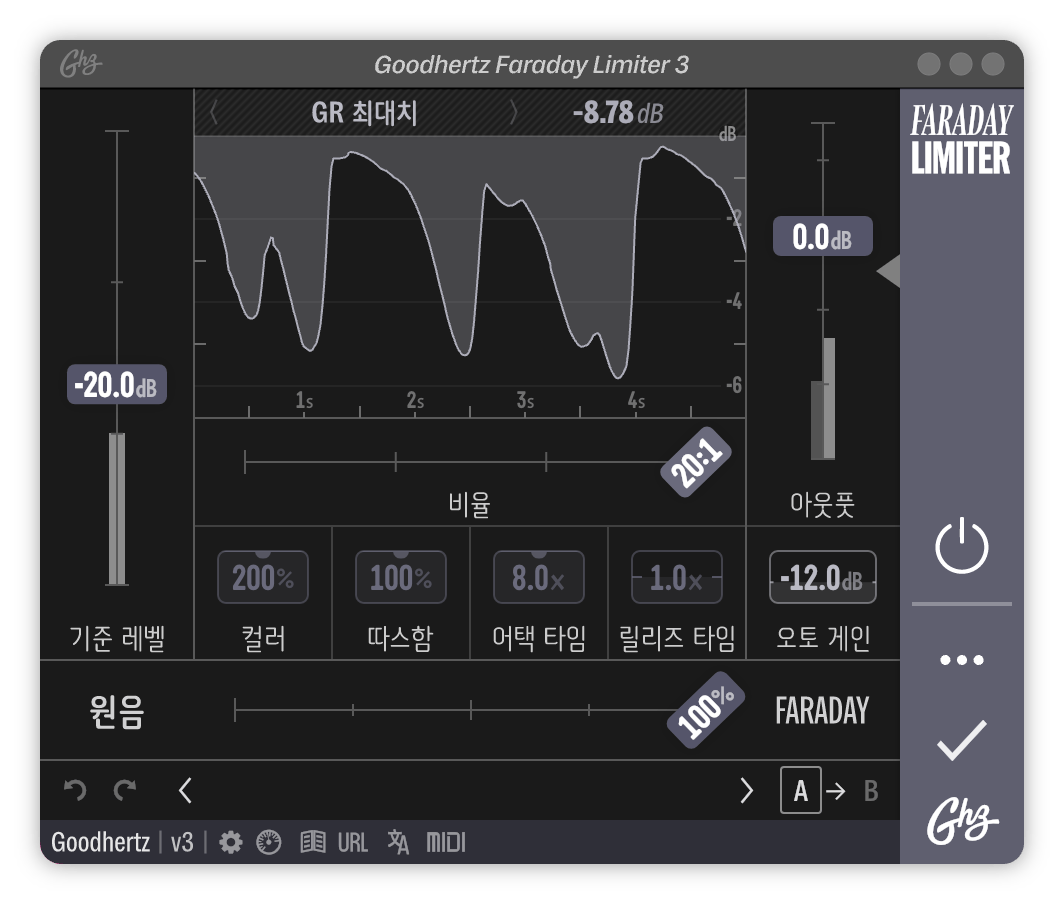This screenshot has height=904, width=1064.
Task: Click the FARADAY wet label
Action: pos(822,711)
